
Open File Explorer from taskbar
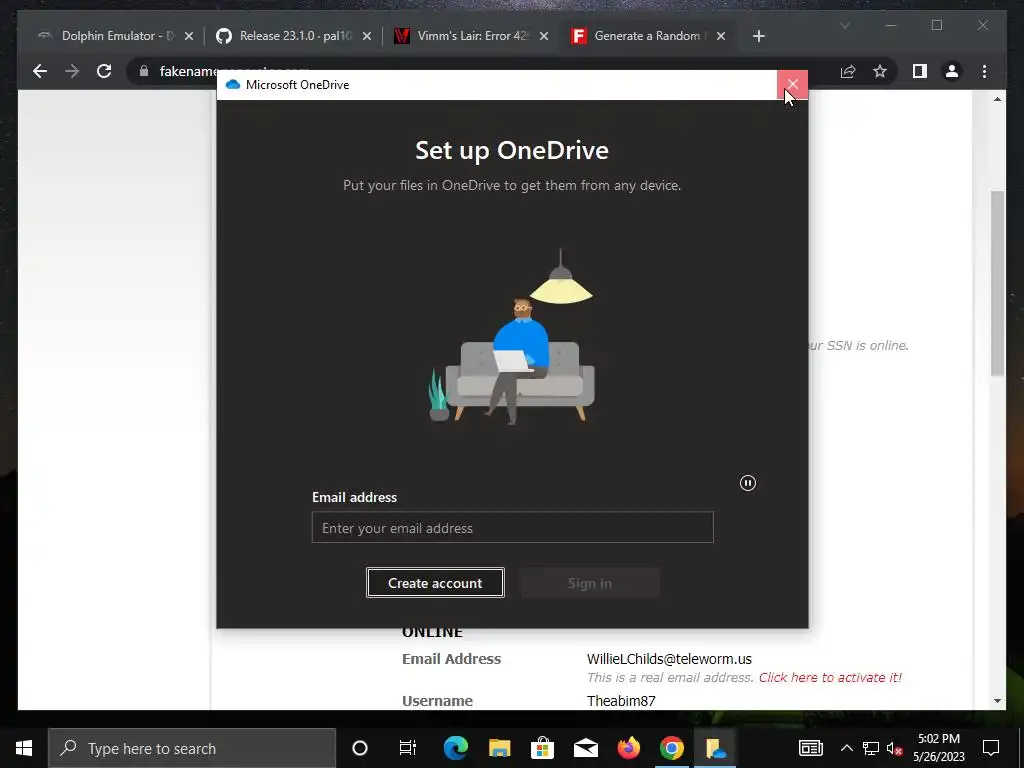[x=500, y=748]
